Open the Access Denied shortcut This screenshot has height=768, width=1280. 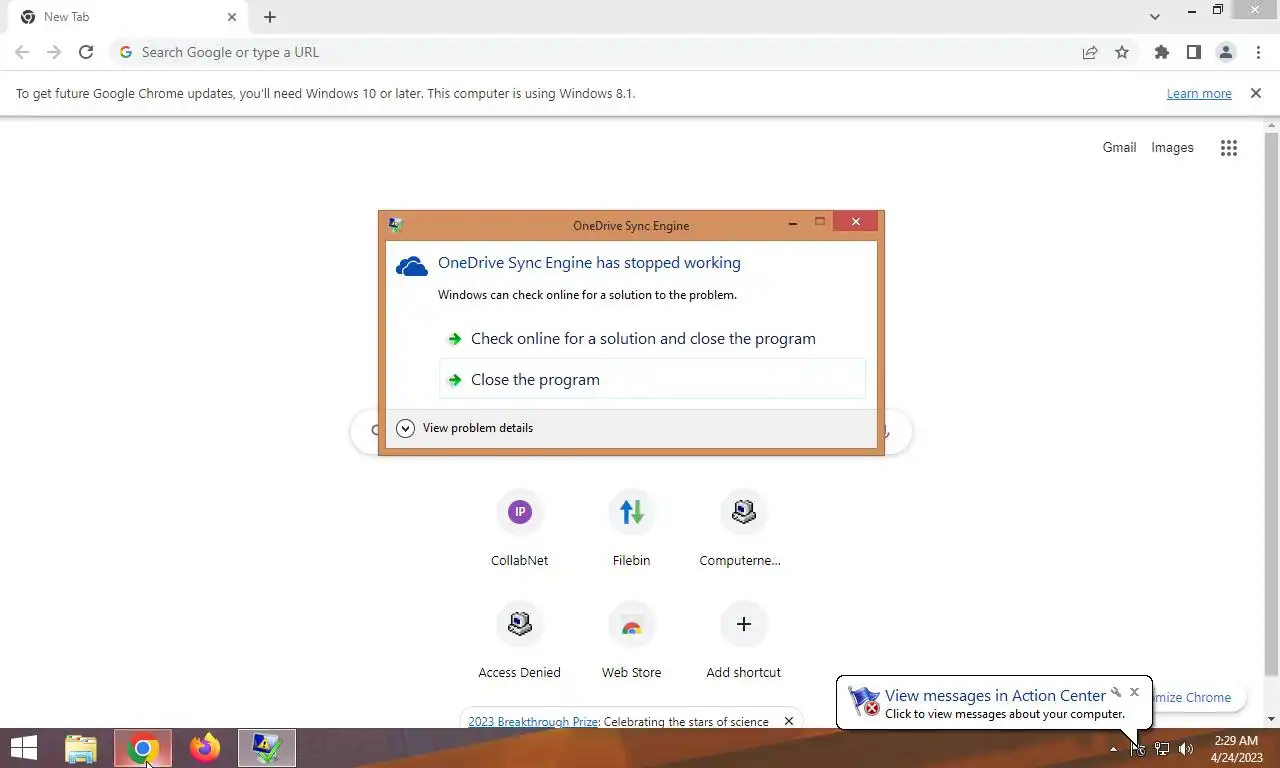(519, 641)
